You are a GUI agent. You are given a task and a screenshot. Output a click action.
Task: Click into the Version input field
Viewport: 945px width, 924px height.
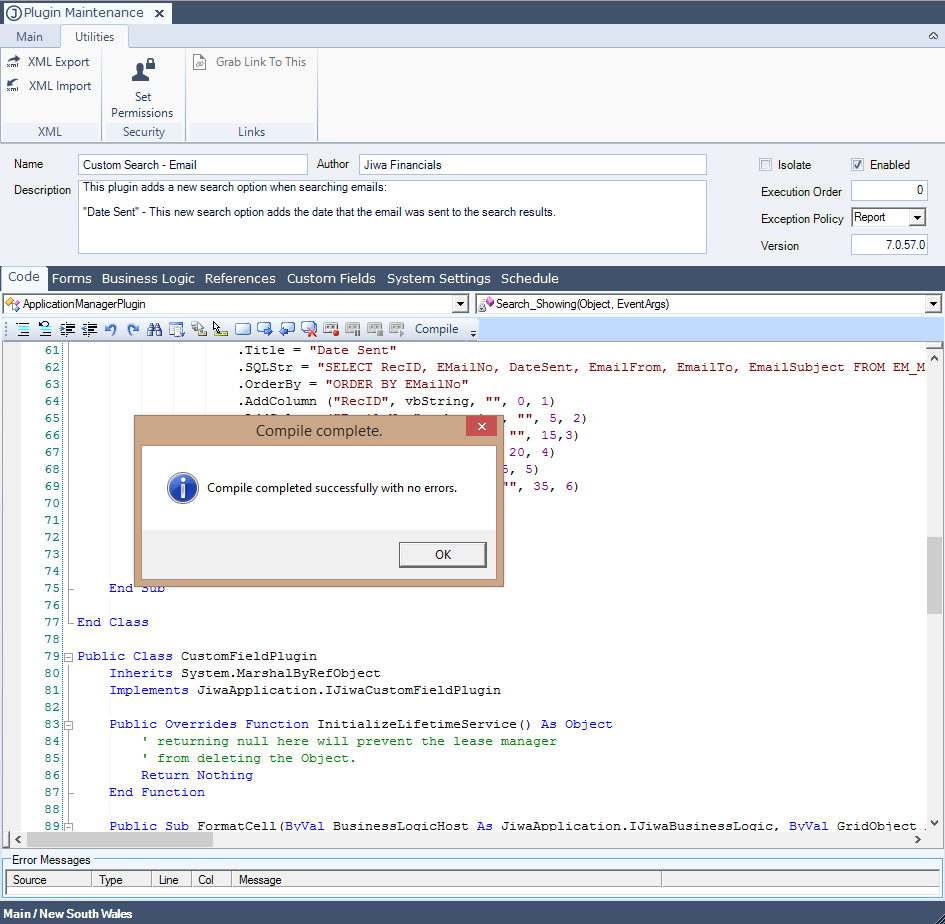point(888,245)
